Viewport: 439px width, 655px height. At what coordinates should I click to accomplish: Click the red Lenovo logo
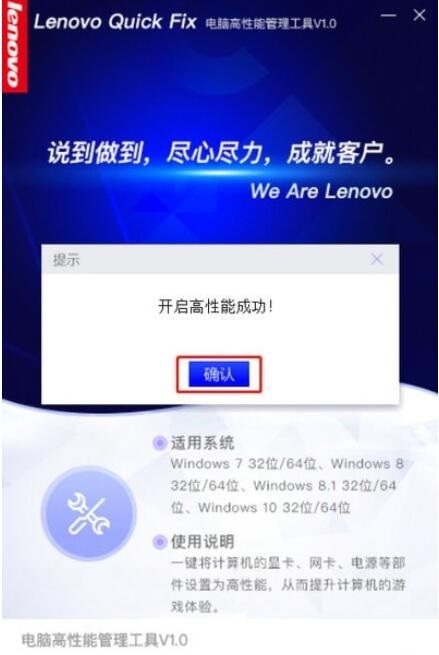tap(15, 46)
